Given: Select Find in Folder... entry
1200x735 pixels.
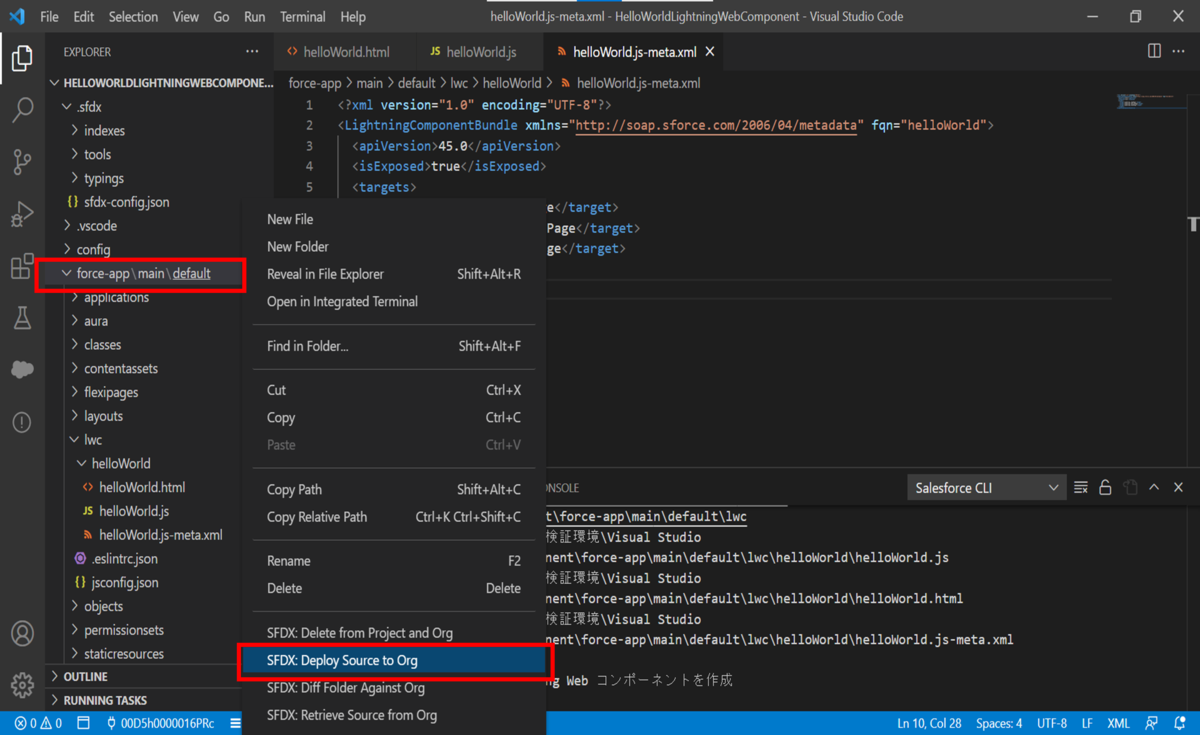Looking at the screenshot, I should point(394,347).
